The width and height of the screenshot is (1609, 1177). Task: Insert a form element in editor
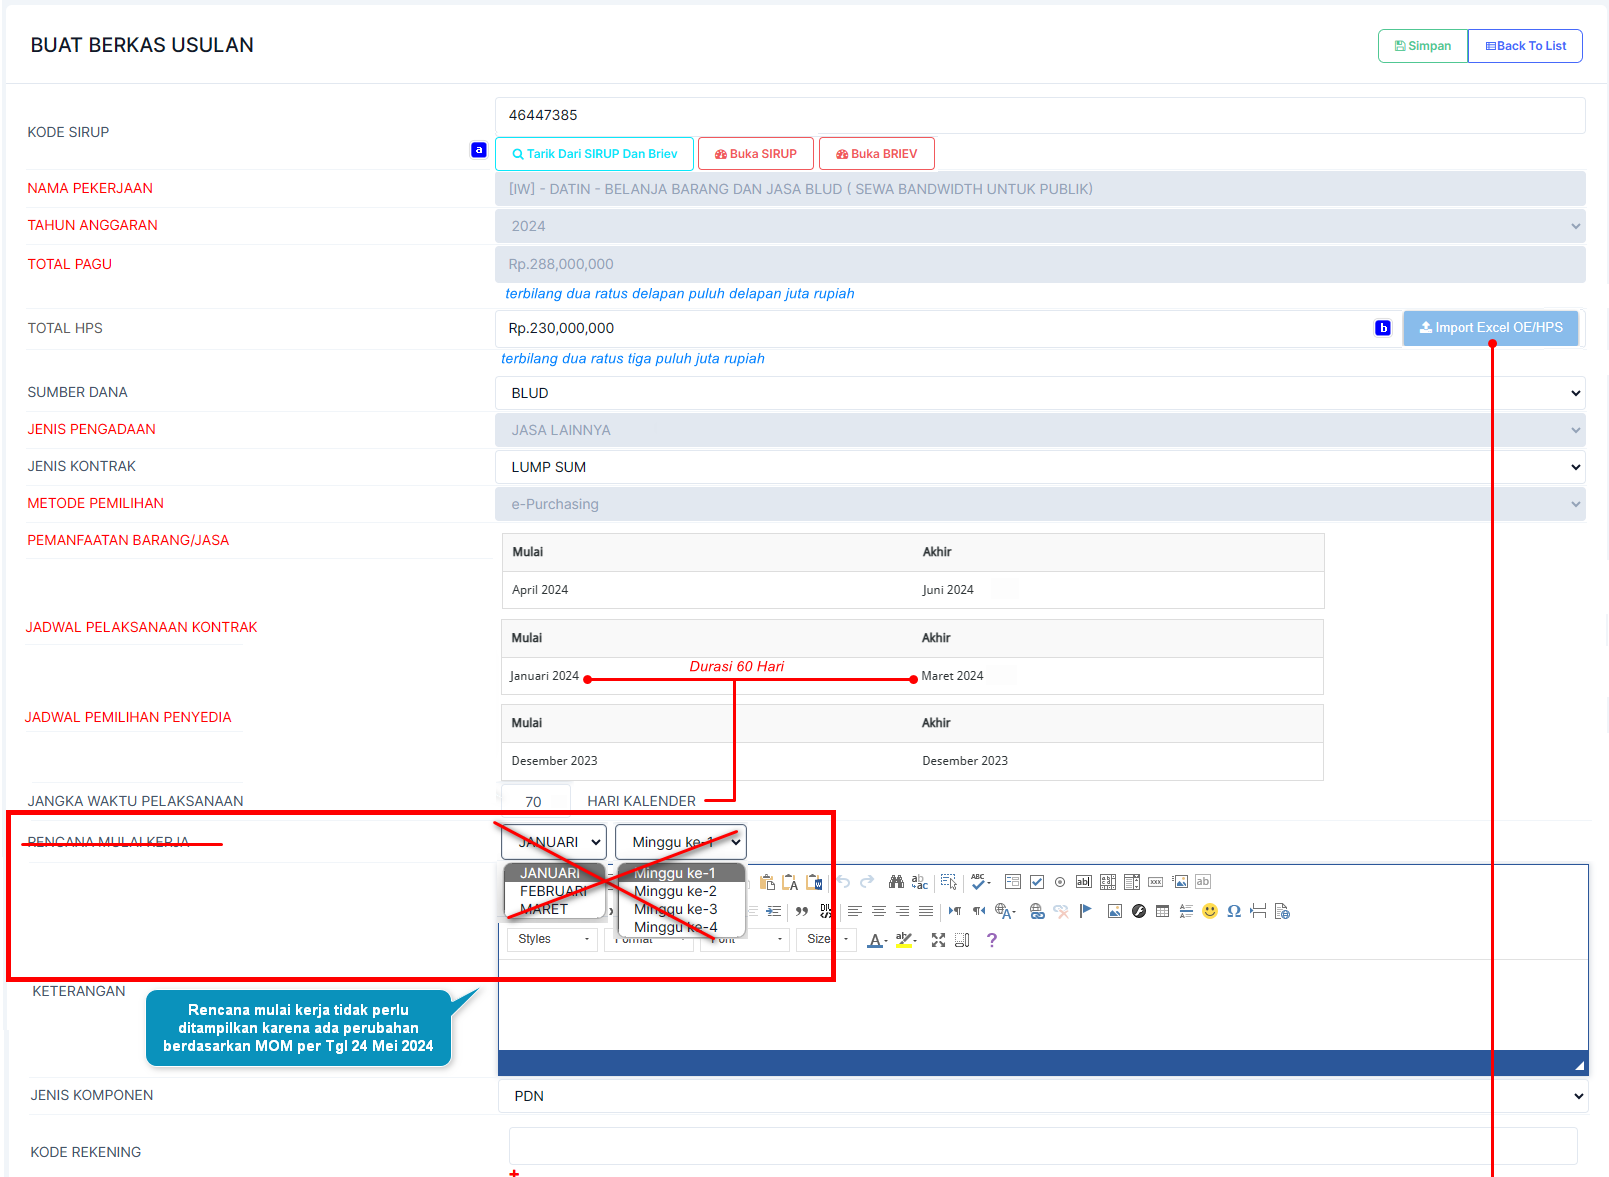[1013, 882]
